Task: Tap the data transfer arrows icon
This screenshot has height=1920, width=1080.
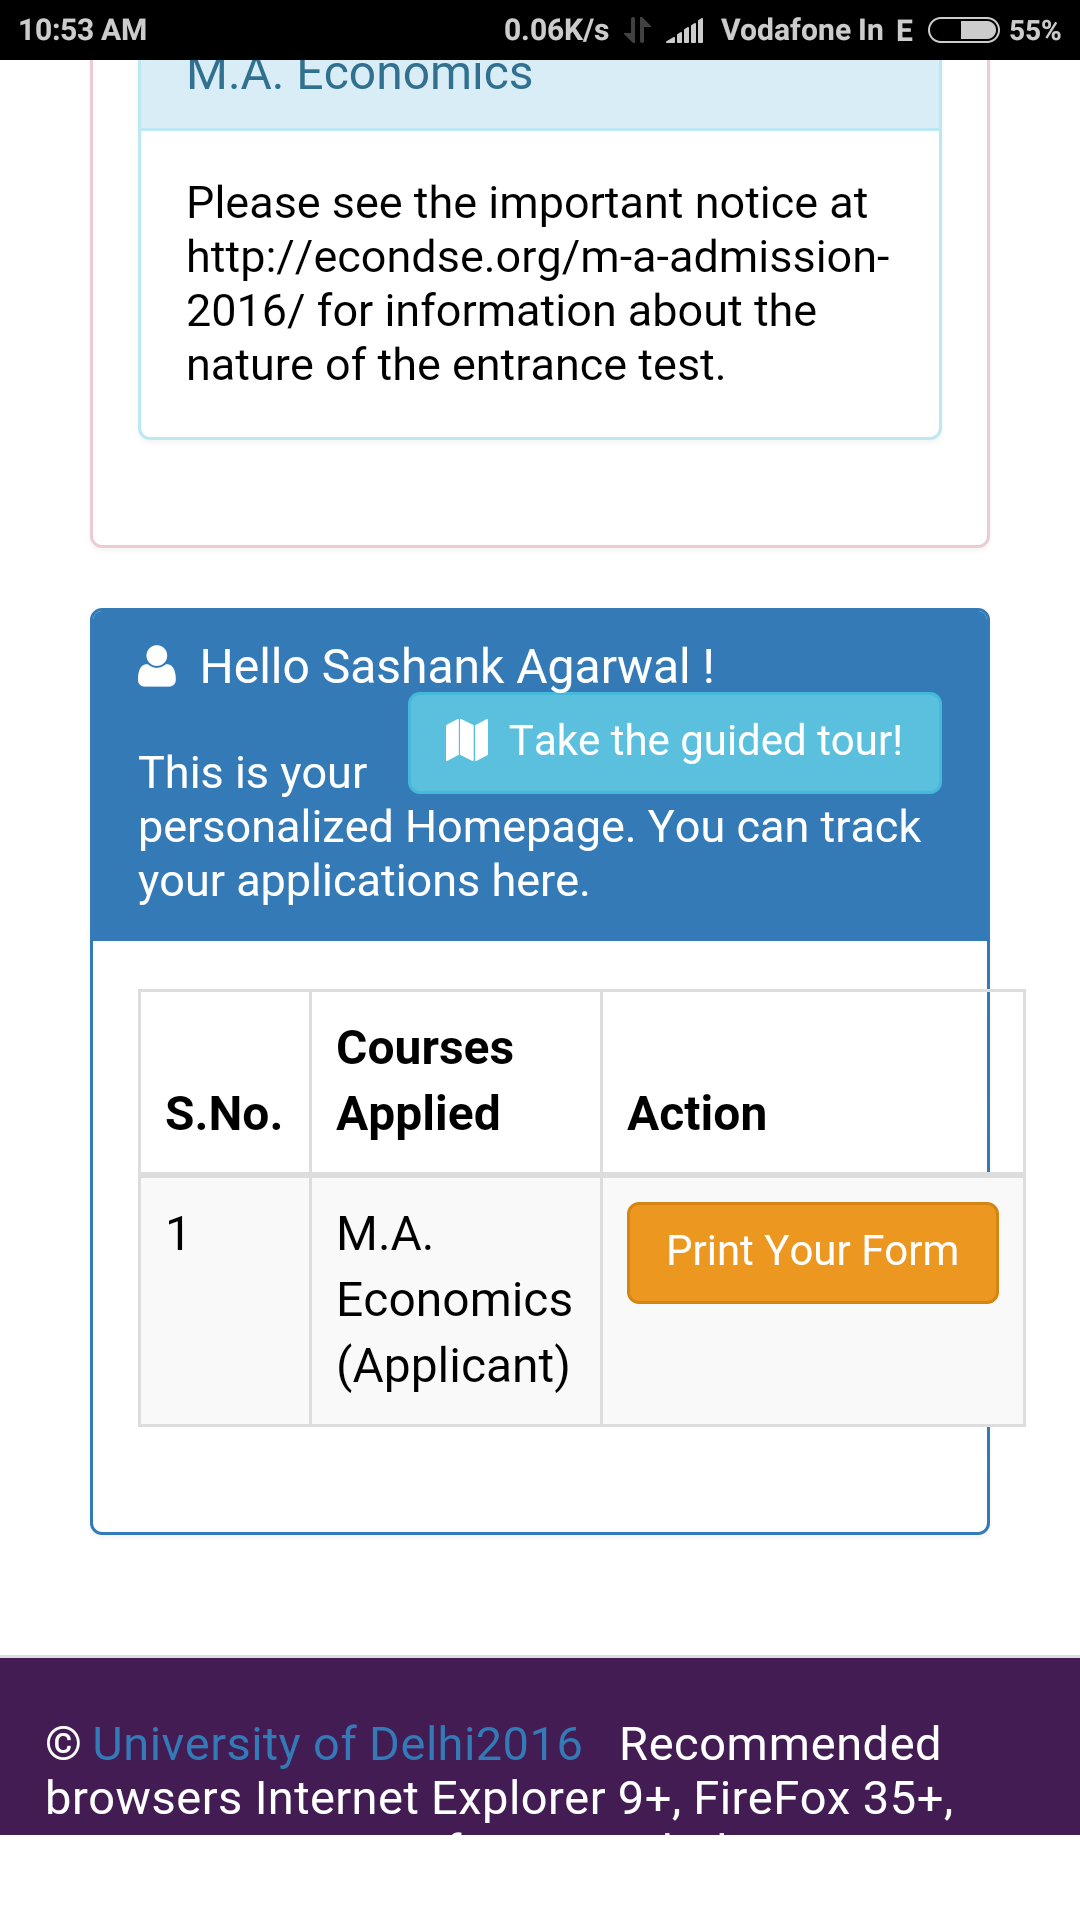Action: 637,30
